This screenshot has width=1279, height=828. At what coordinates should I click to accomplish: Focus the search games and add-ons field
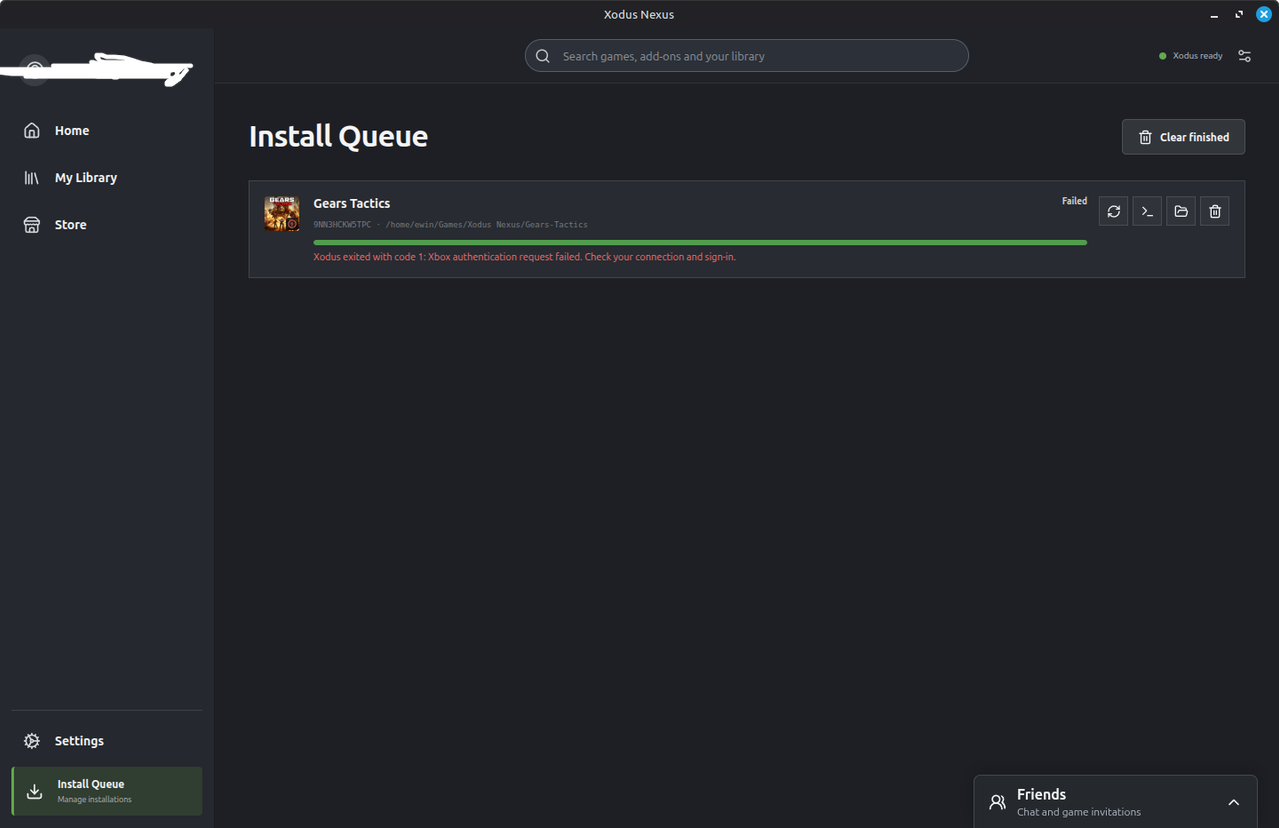[747, 56]
